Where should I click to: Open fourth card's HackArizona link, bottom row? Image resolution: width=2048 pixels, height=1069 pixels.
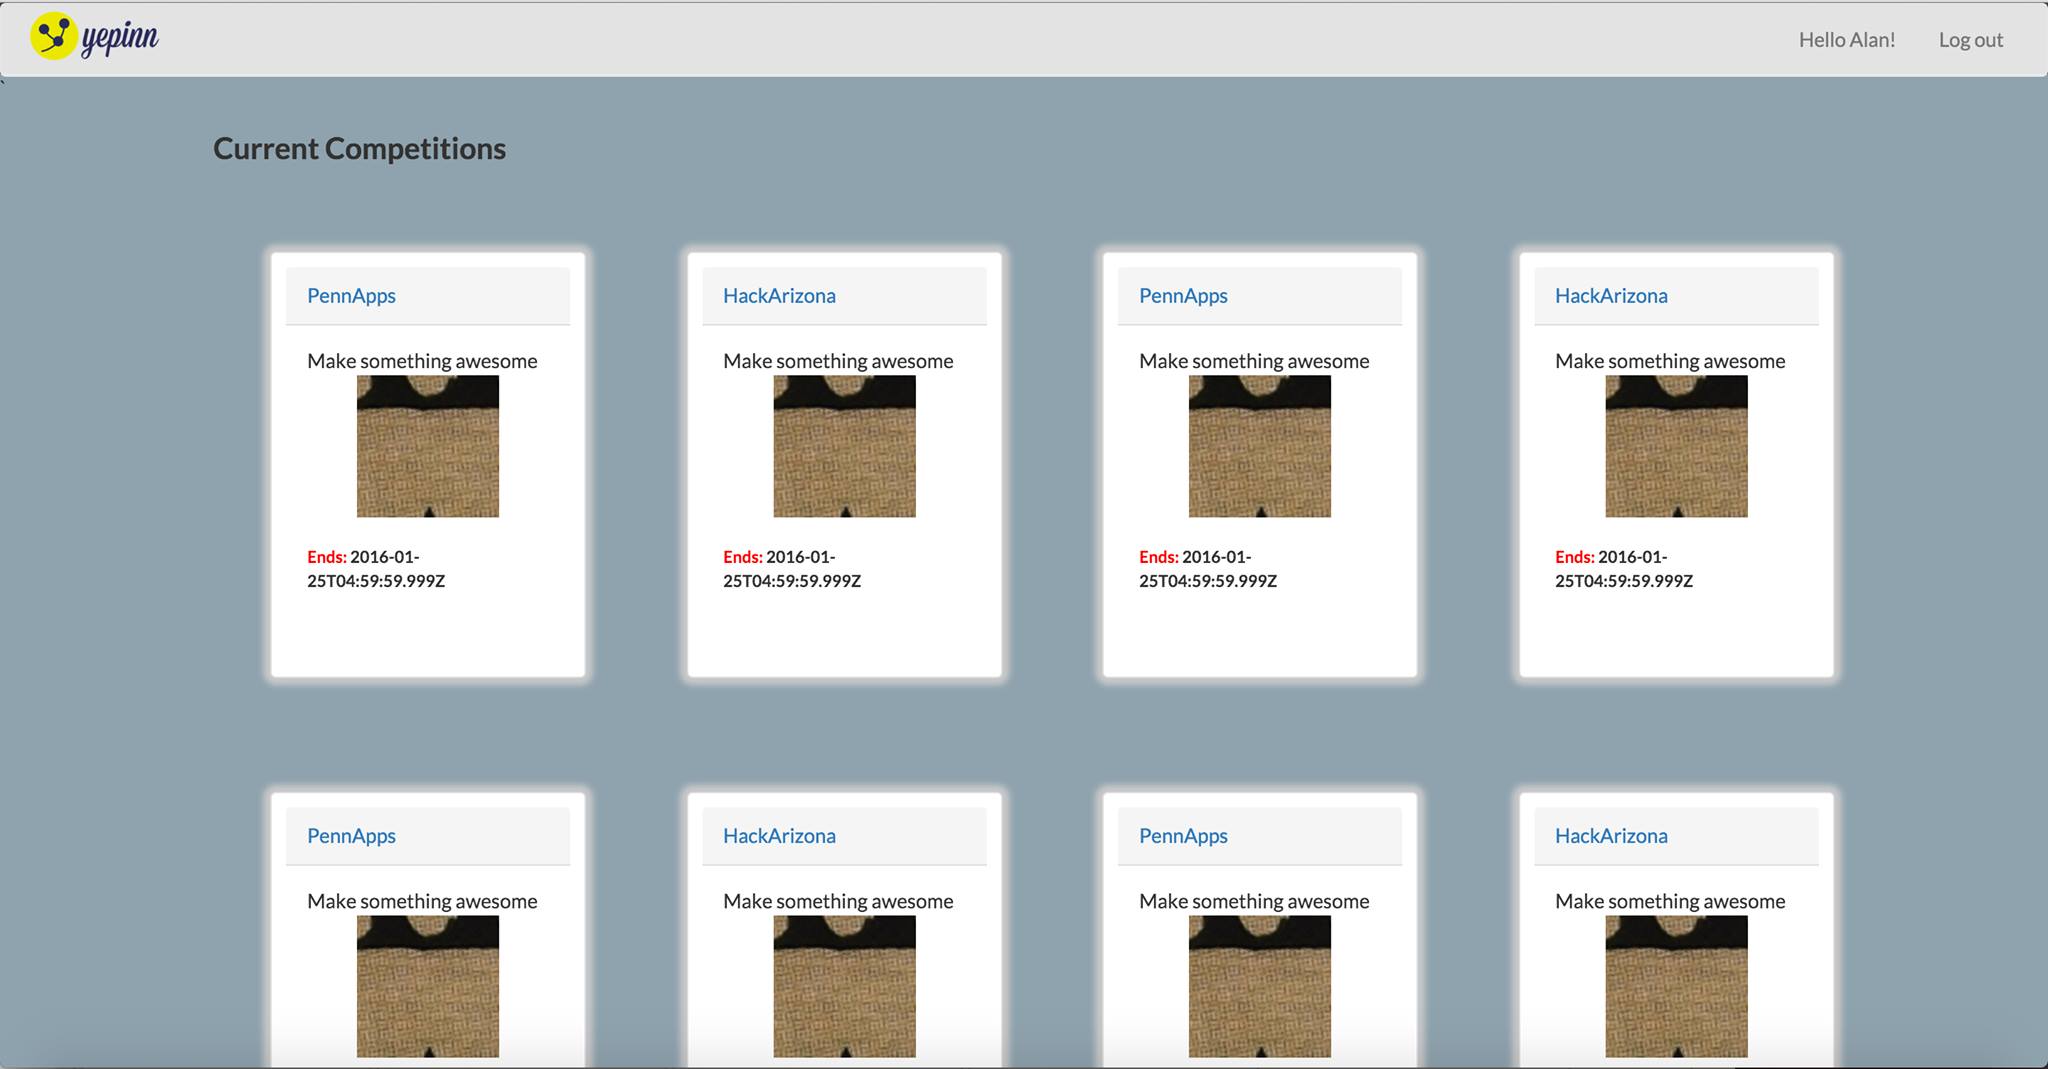(1611, 836)
